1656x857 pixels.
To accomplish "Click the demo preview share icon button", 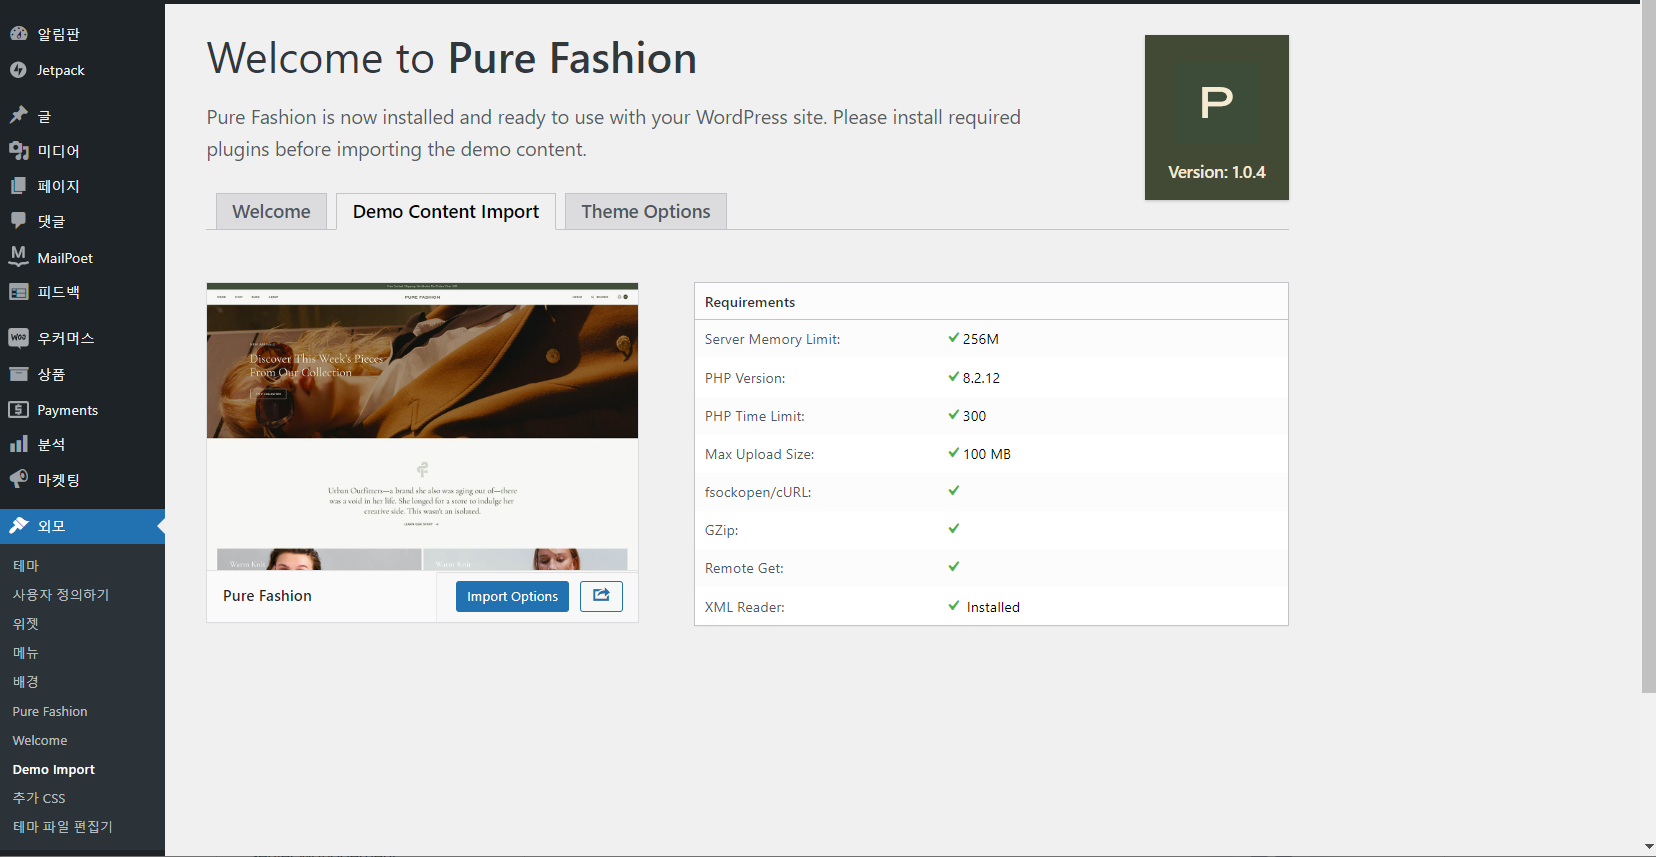I will [601, 596].
